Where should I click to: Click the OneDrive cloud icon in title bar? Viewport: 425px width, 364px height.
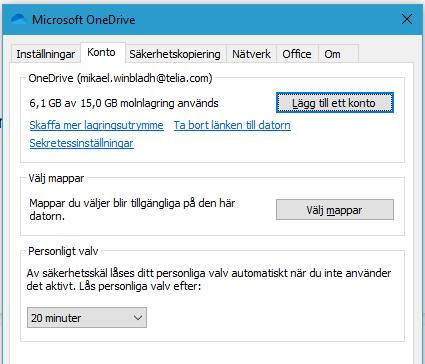coord(19,19)
